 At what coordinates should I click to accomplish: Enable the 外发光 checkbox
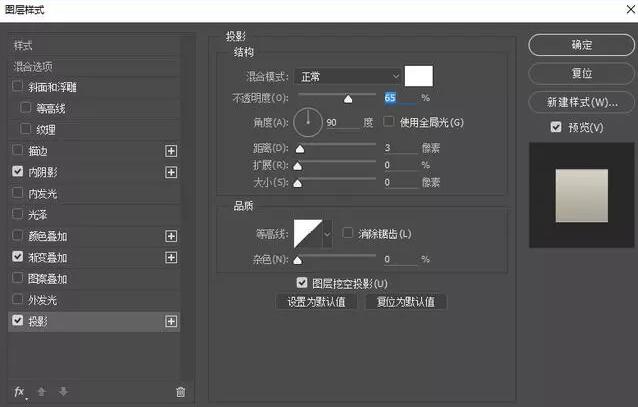[x=17, y=299]
